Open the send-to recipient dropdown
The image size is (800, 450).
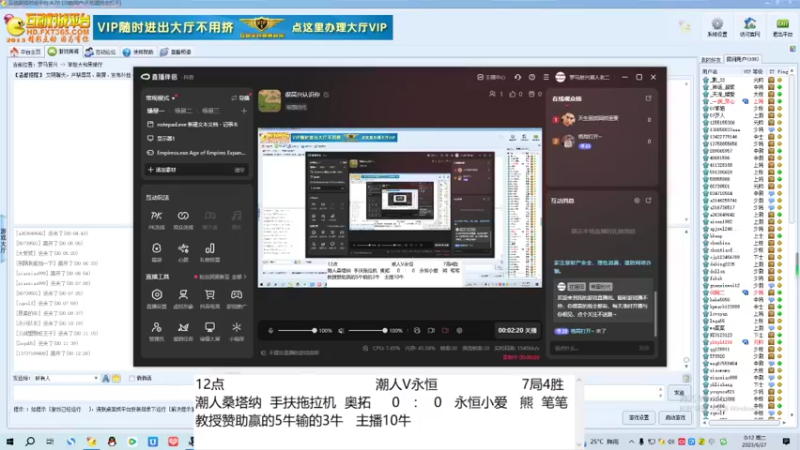pyautogui.click(x=66, y=378)
